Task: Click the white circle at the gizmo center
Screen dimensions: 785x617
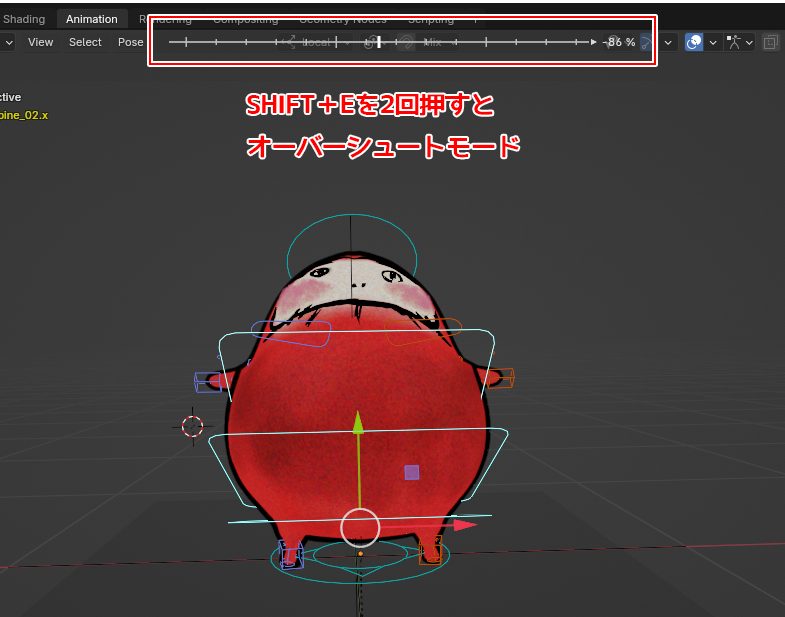Action: (x=360, y=527)
